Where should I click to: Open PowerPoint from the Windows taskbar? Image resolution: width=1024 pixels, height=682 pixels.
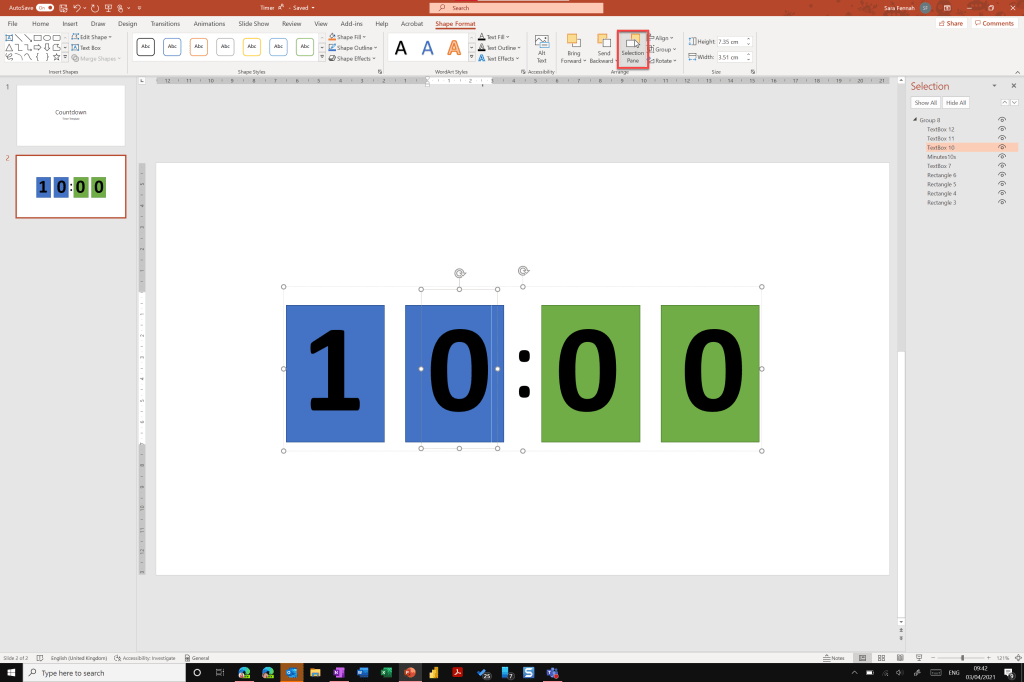tap(409, 673)
